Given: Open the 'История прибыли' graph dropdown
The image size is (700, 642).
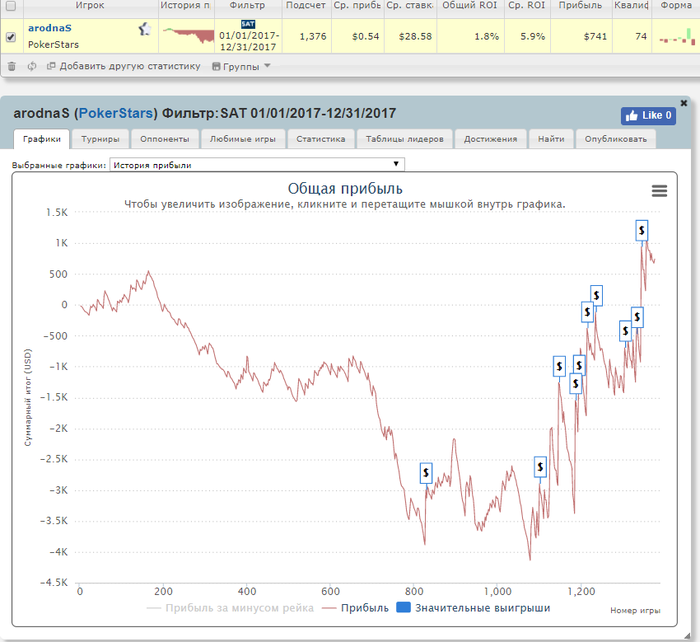Looking at the screenshot, I should tap(257, 165).
